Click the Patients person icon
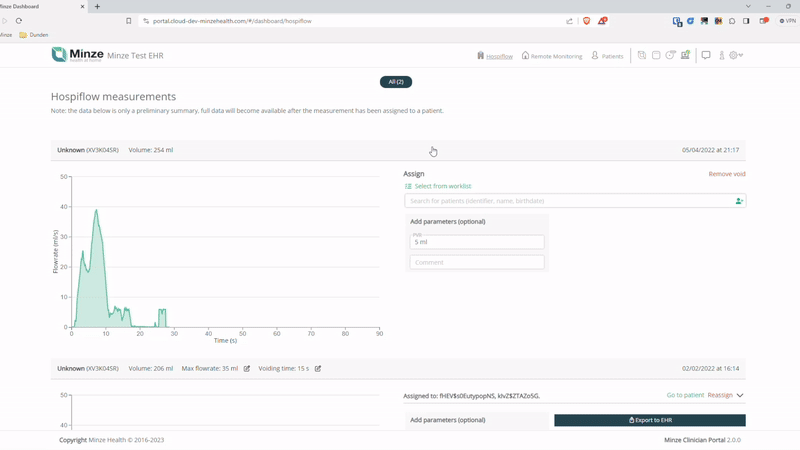 (x=594, y=55)
